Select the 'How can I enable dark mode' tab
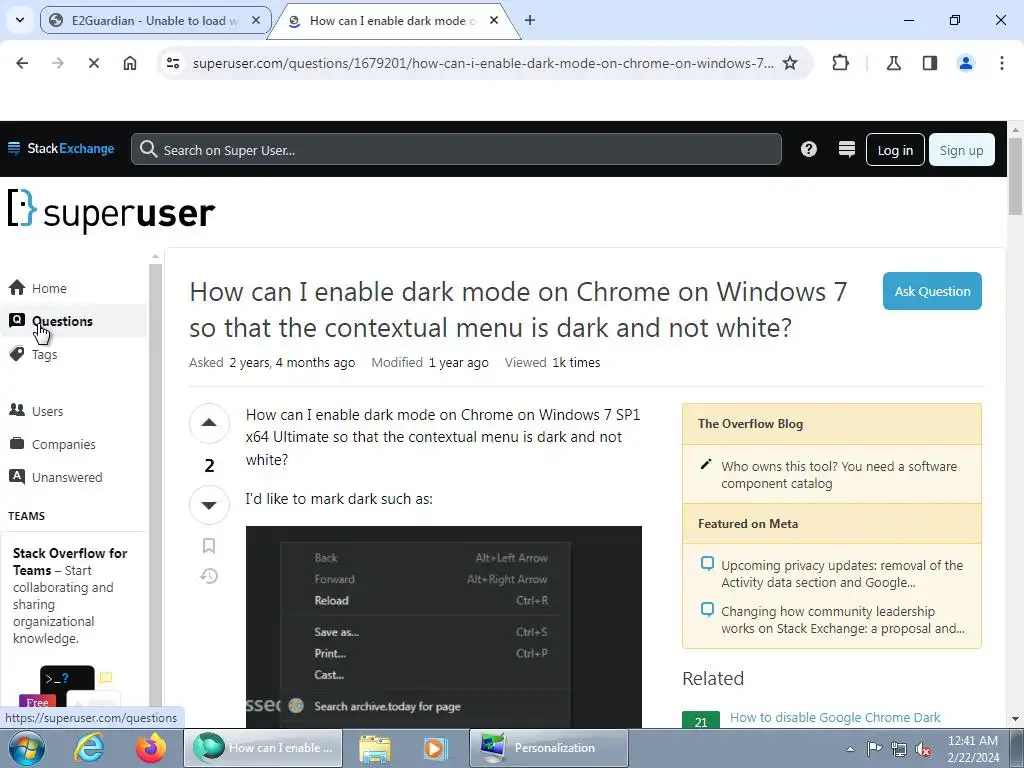 pyautogui.click(x=394, y=20)
